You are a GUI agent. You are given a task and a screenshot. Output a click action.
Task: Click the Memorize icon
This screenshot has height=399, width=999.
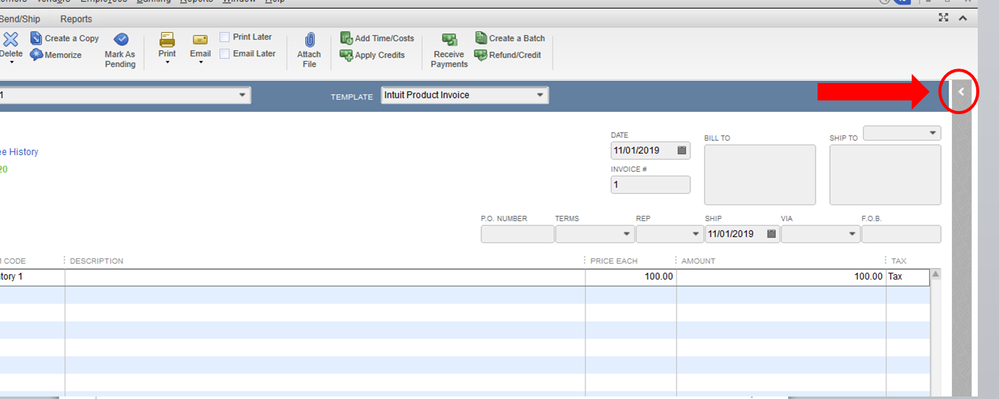tap(36, 55)
